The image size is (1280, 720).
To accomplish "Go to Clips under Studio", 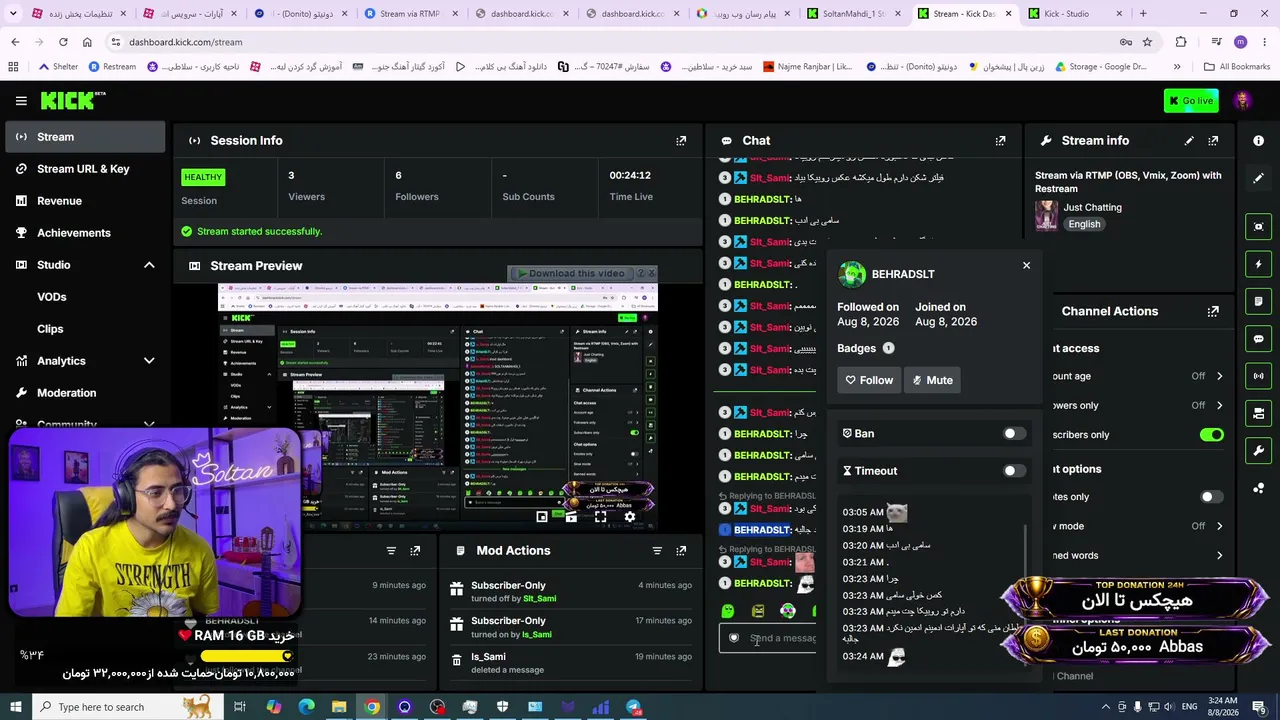I will click(x=50, y=329).
